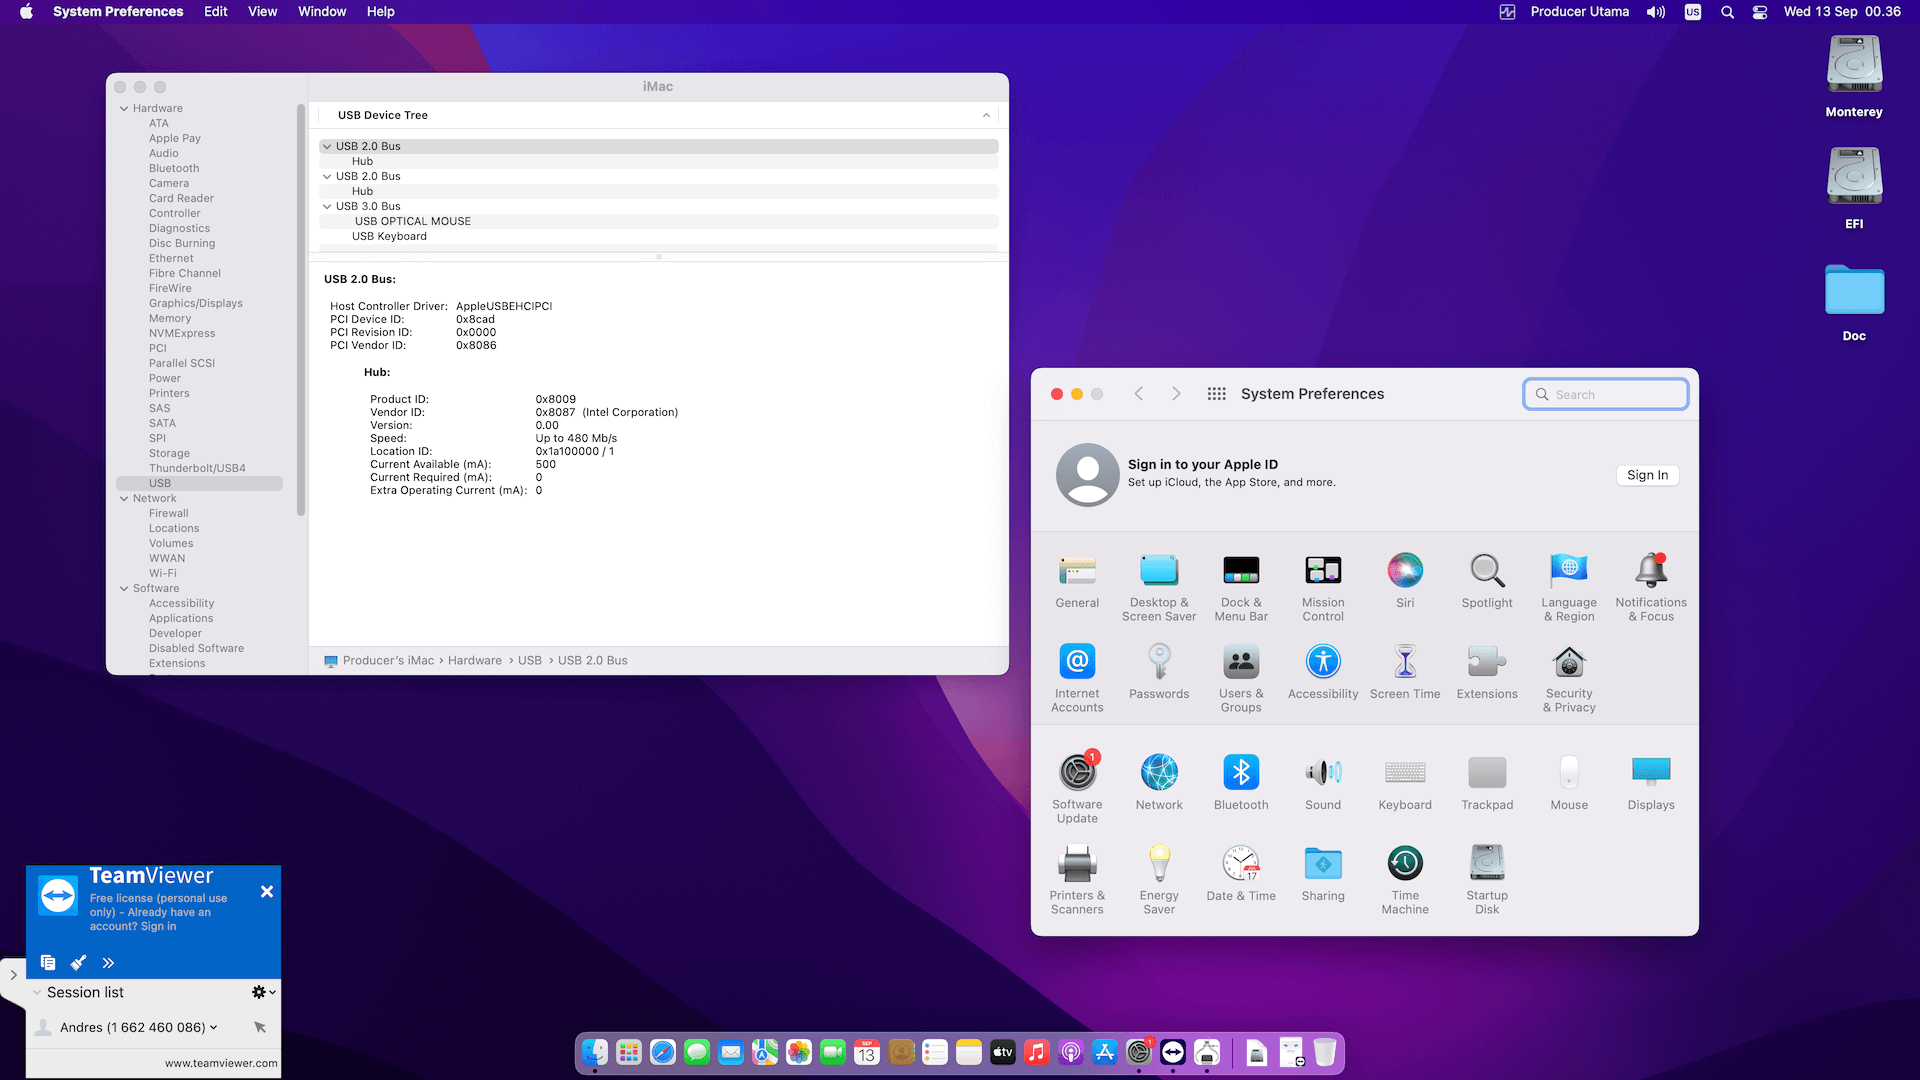Open TeamViewer session settings gear dropdown

coord(263,992)
